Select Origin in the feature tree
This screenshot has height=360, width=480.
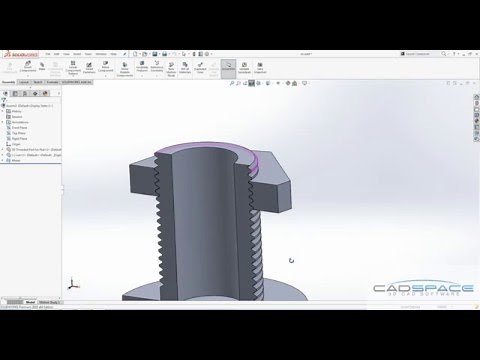14,144
